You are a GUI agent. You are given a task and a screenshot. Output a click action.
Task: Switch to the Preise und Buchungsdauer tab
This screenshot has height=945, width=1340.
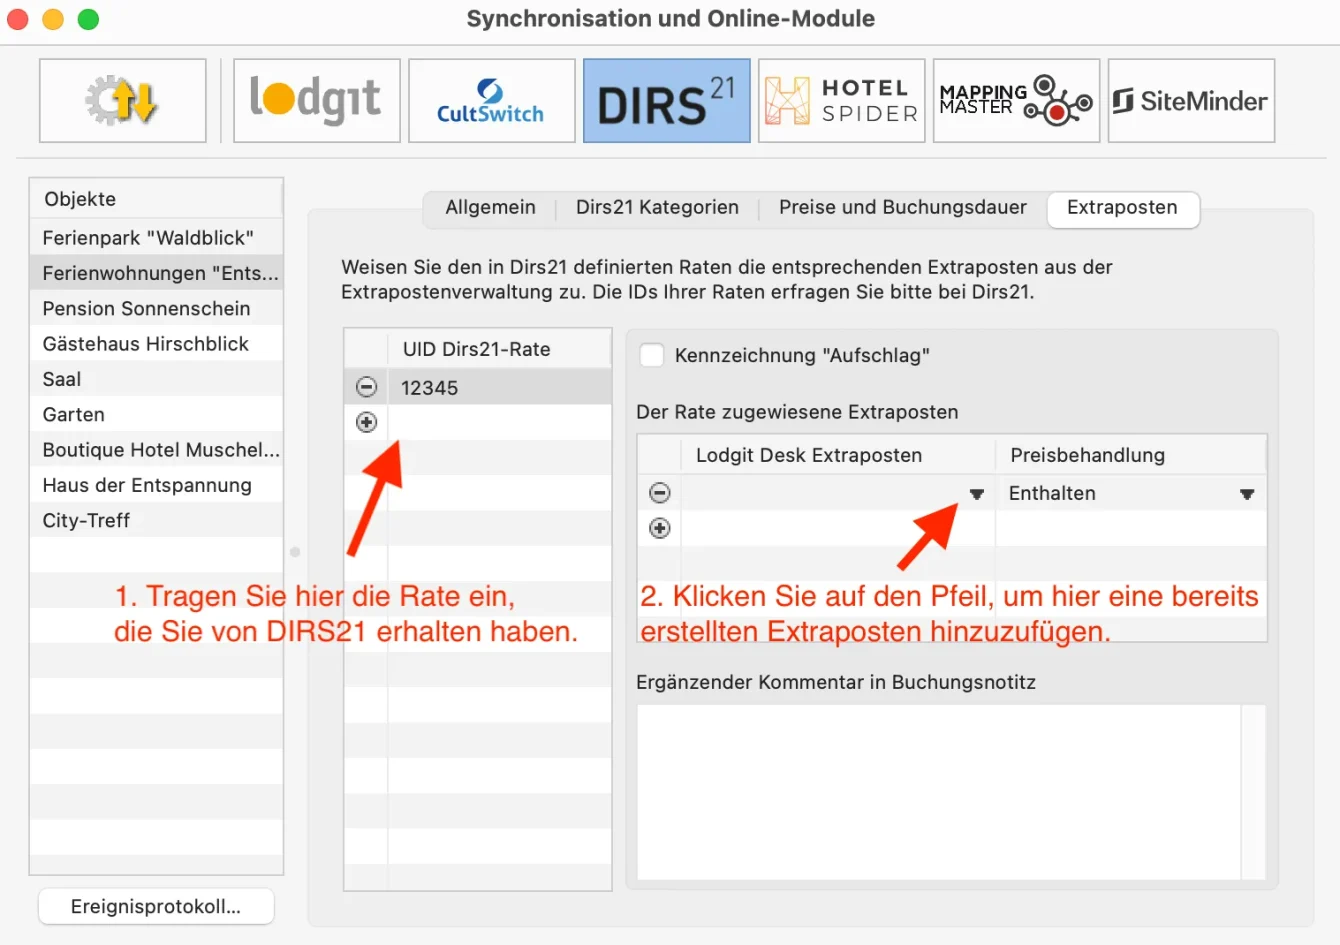coord(903,207)
